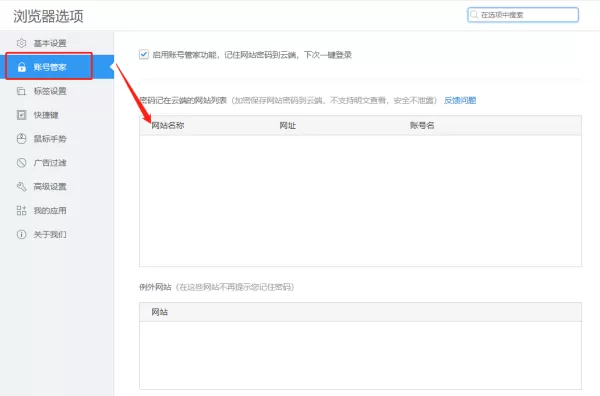Click the gear icon beside 基本设置
Viewport: 600px width, 396px height.
point(21,43)
